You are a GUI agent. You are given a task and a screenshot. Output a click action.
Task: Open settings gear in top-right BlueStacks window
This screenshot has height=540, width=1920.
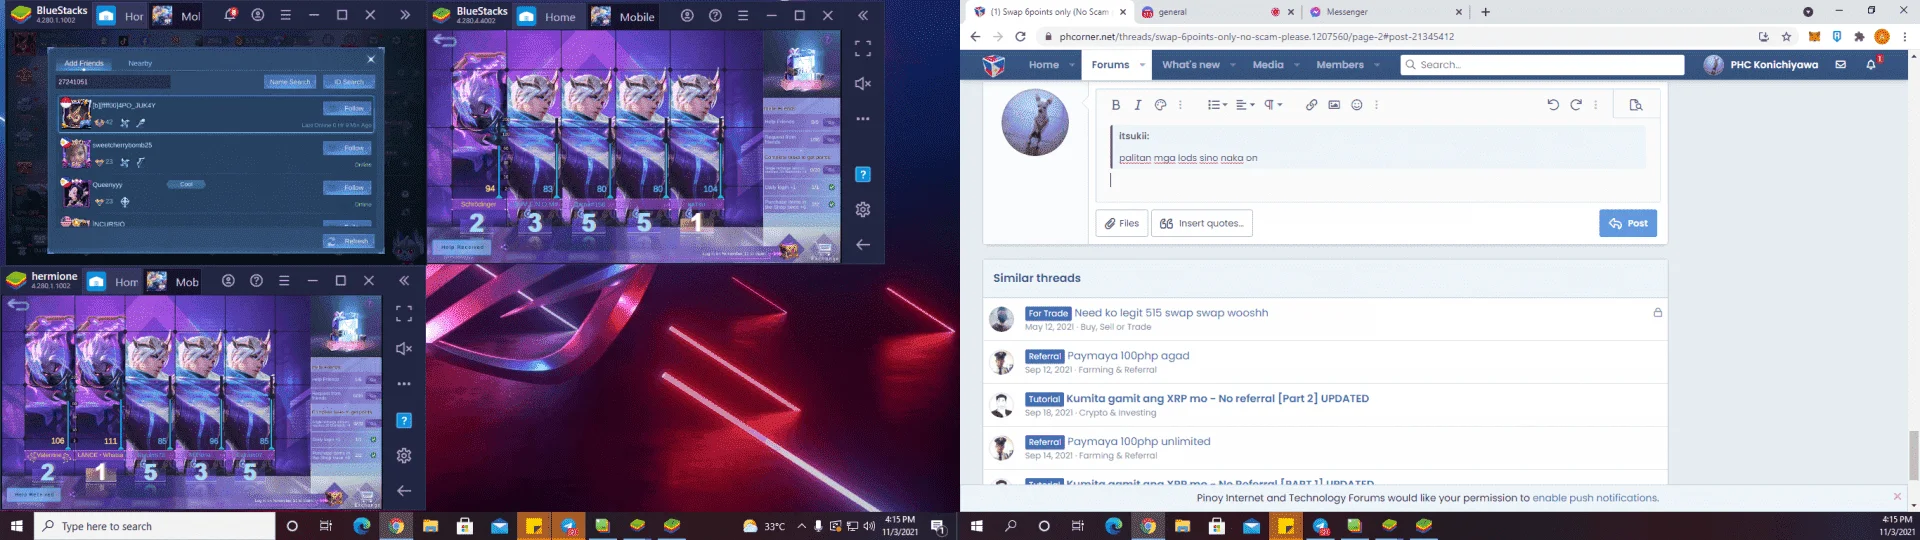click(x=863, y=209)
